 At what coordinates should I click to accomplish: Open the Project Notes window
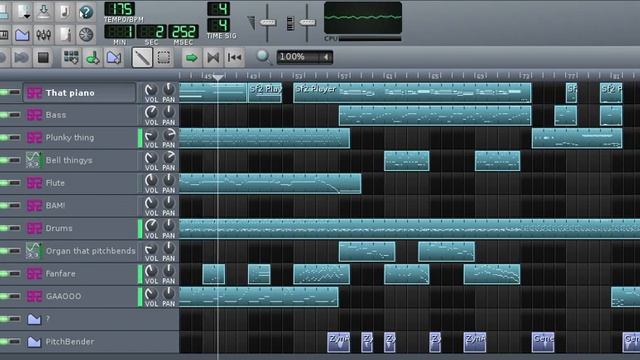pyautogui.click(x=64, y=35)
